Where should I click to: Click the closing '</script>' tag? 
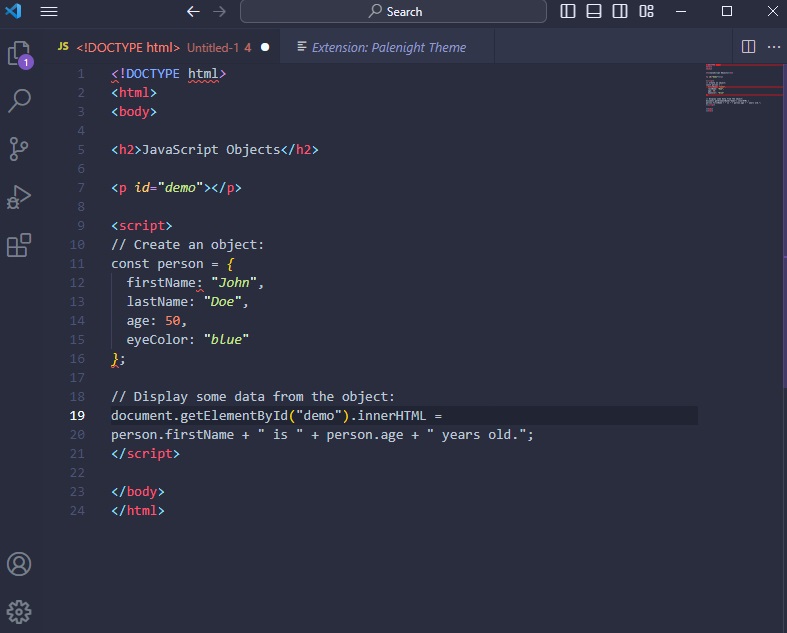pyautogui.click(x=146, y=454)
